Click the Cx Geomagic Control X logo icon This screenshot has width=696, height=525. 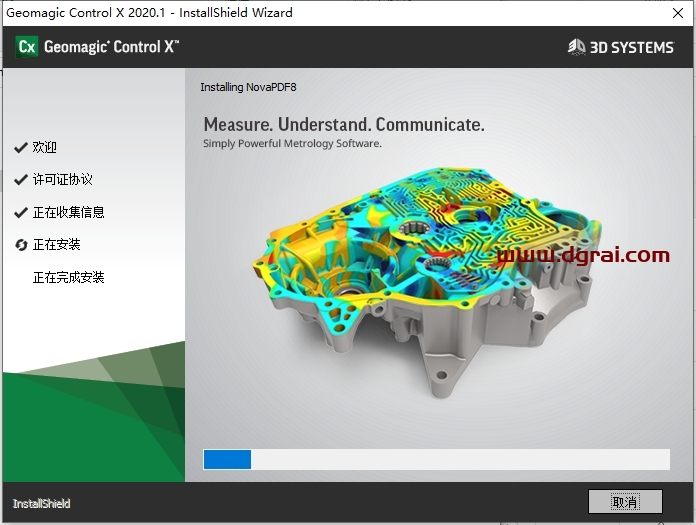26,47
